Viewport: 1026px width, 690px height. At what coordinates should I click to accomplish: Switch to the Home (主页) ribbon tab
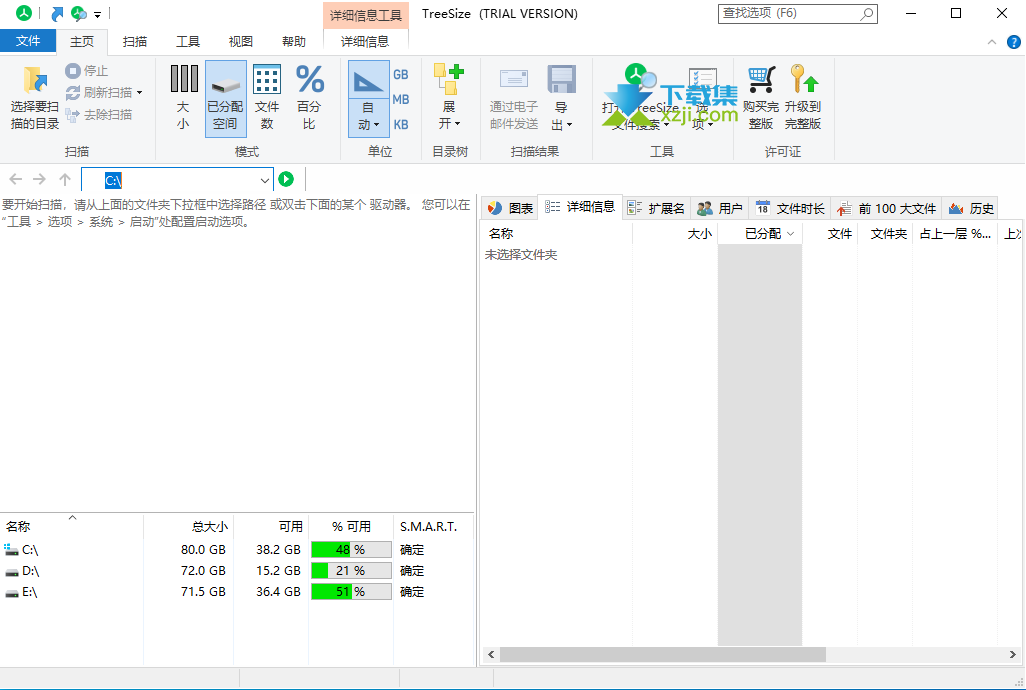tap(82, 41)
